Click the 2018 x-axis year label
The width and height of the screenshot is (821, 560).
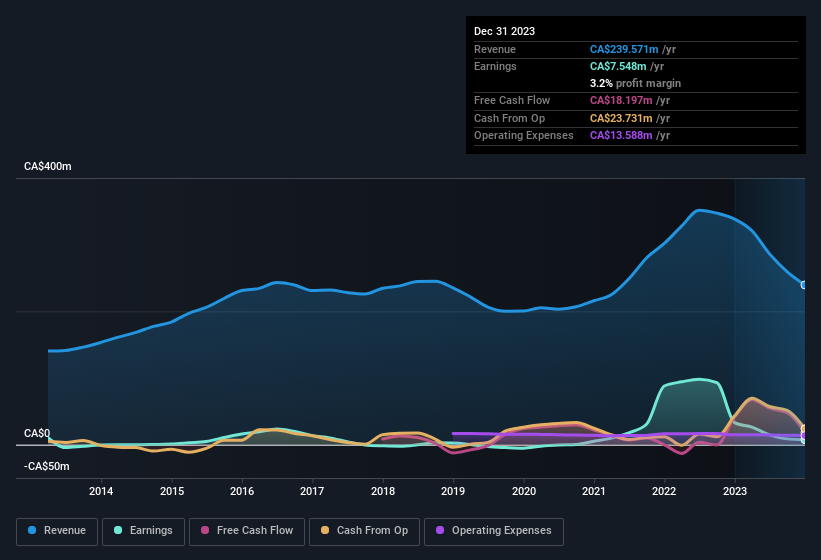[383, 491]
